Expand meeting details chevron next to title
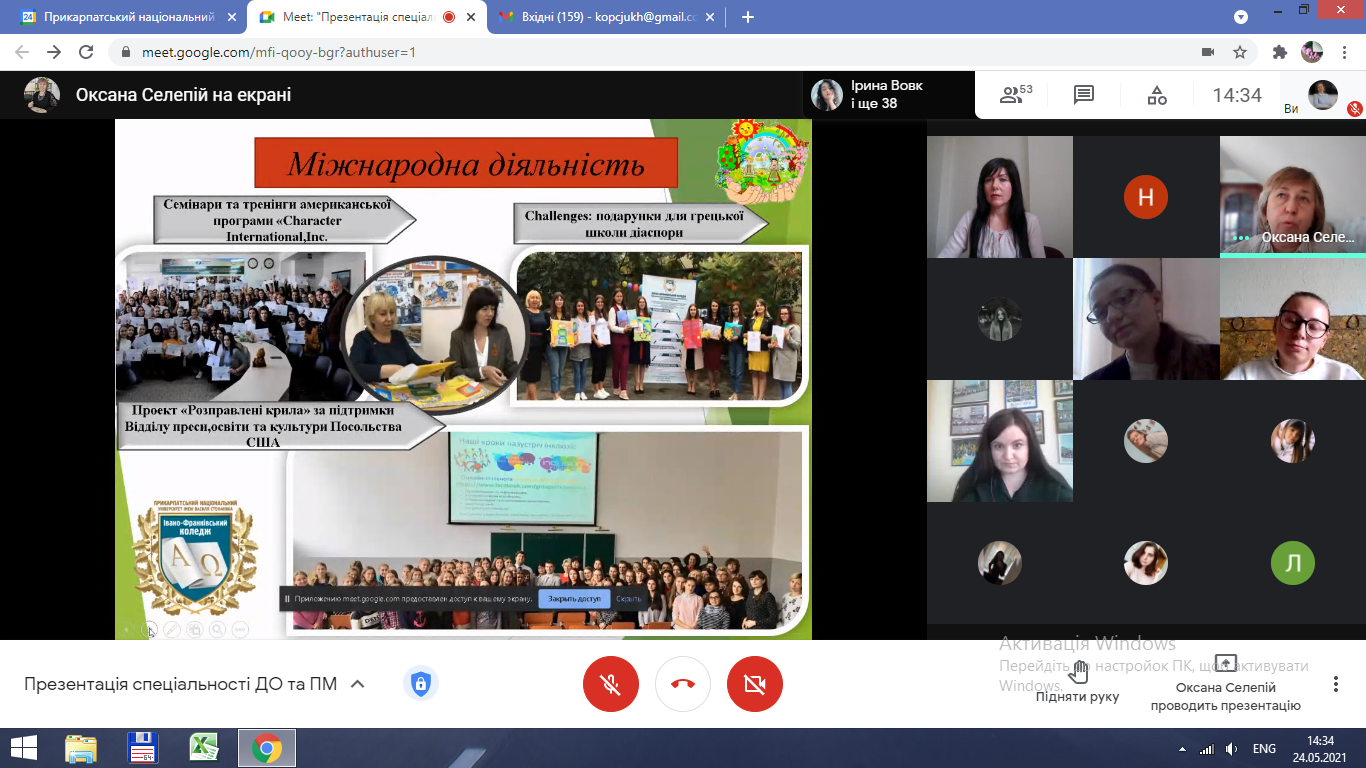 click(357, 684)
